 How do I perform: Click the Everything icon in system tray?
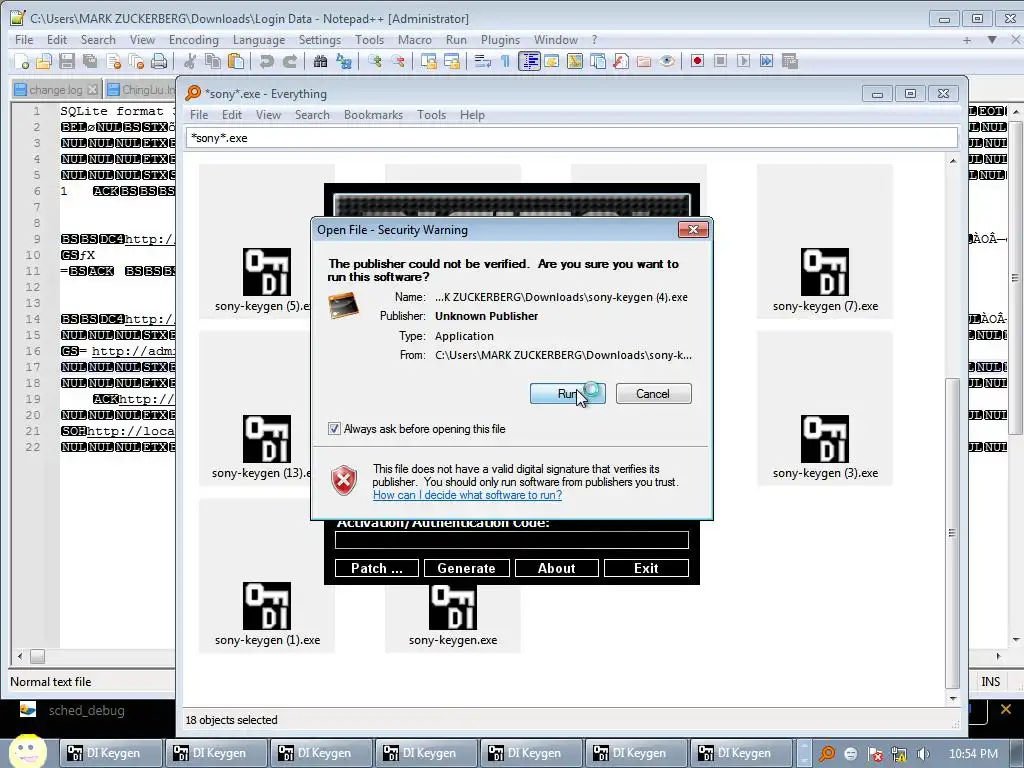tap(827, 754)
